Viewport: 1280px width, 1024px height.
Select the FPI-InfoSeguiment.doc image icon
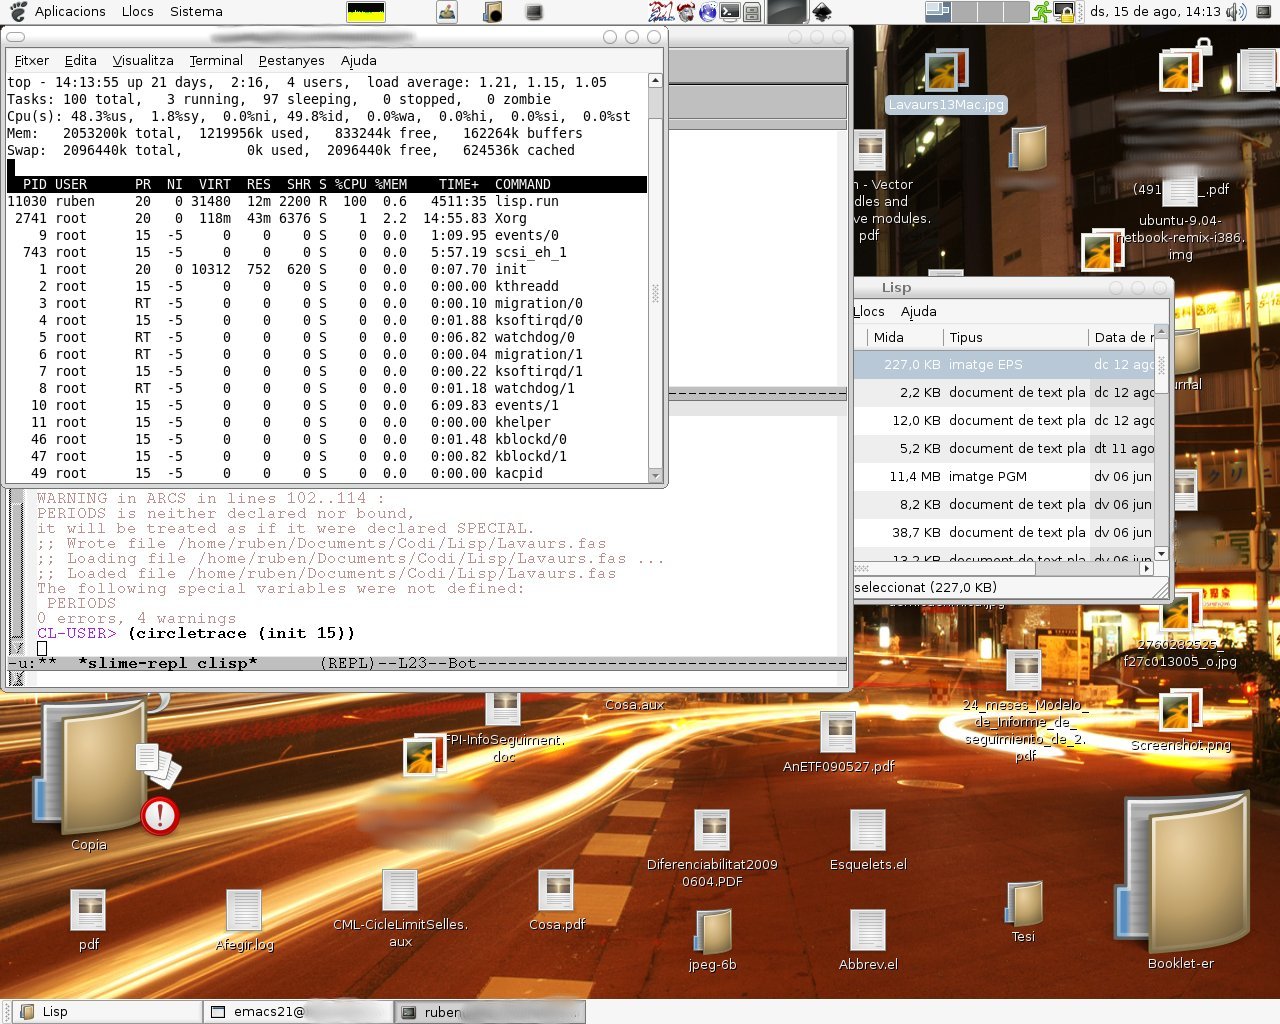pos(504,708)
